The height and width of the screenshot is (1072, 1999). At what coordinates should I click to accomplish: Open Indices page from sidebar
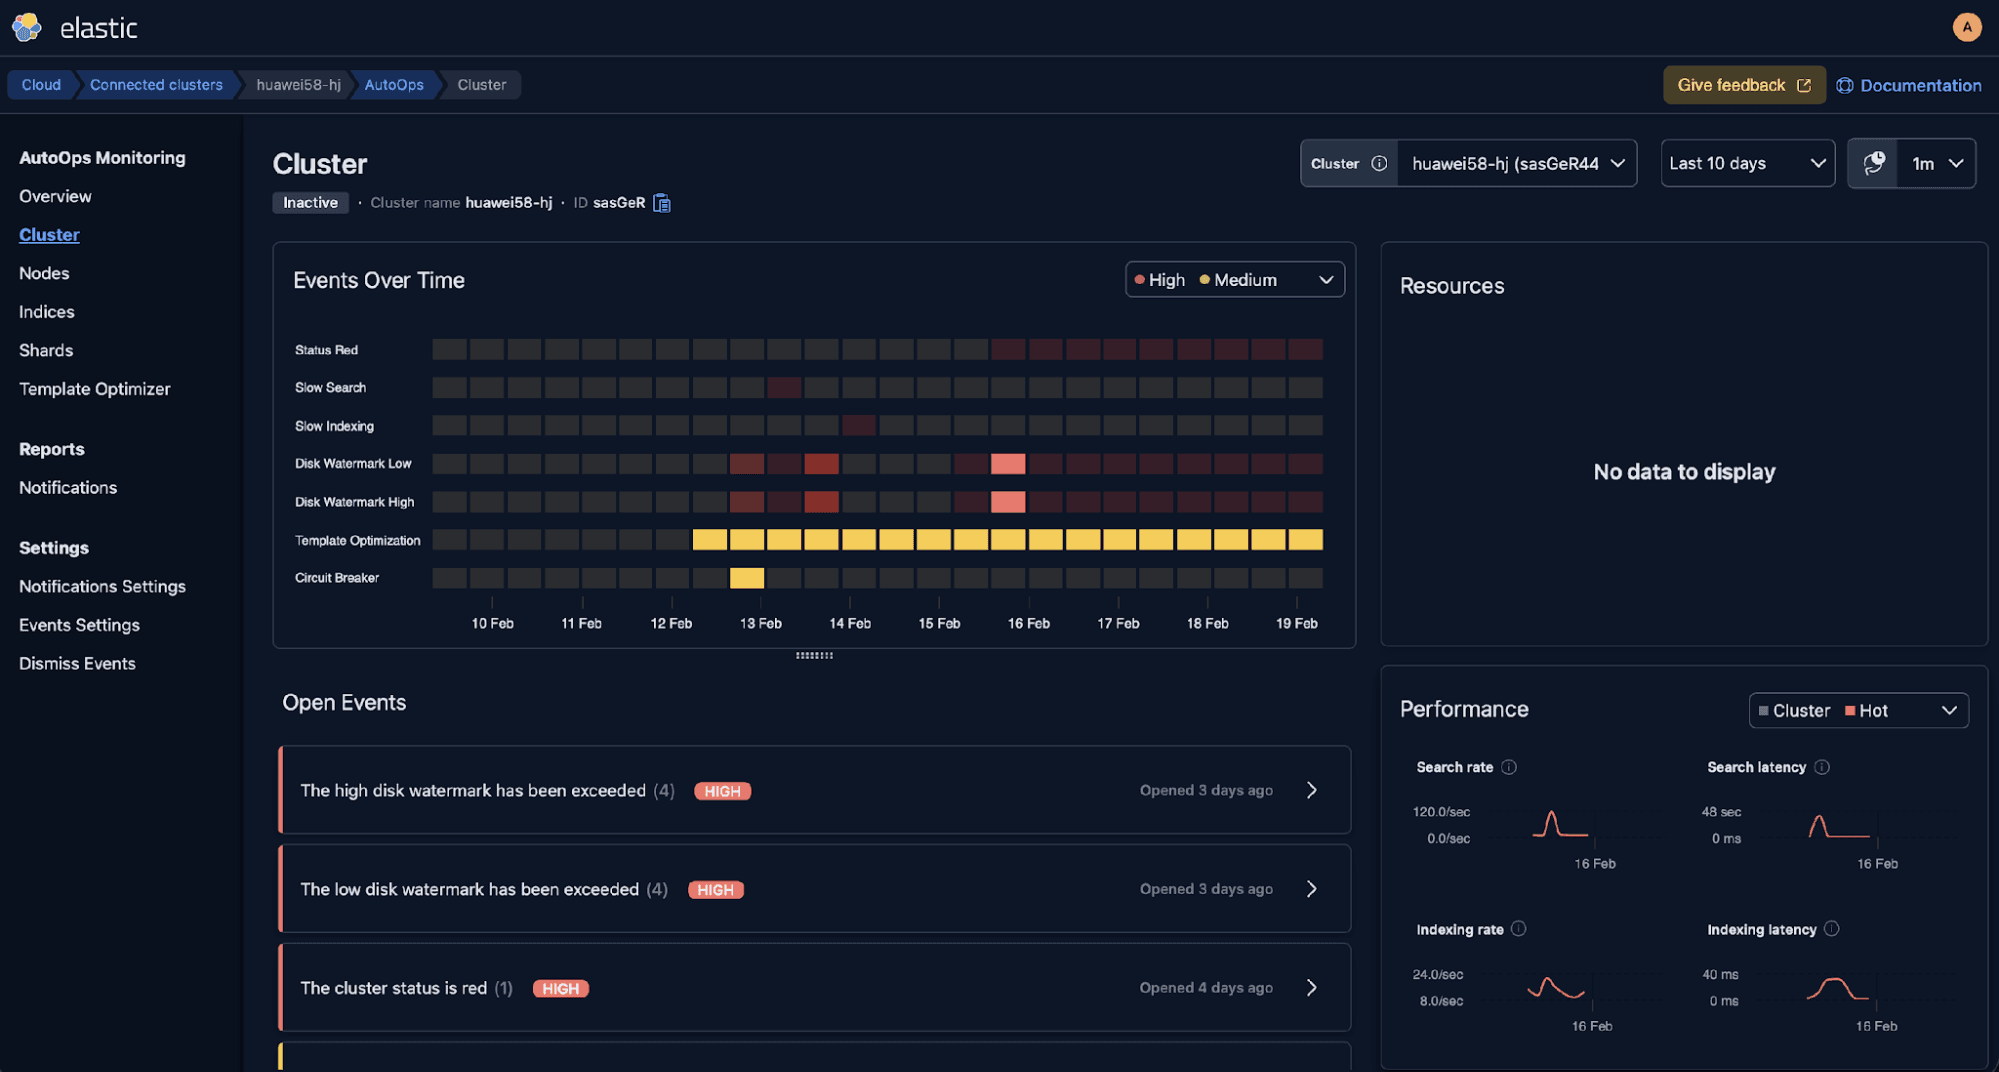tap(46, 312)
